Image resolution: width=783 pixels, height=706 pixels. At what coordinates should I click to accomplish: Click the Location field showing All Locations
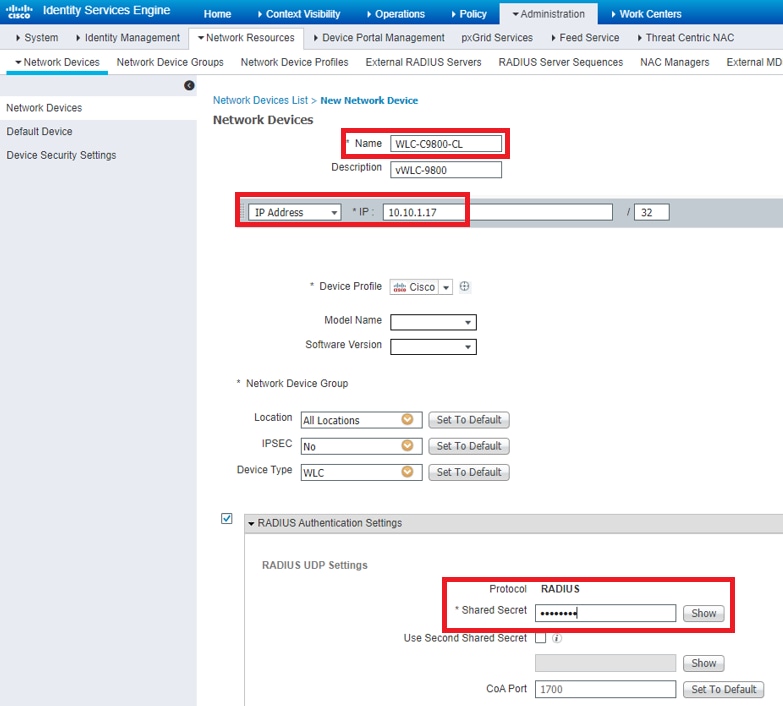pos(362,420)
